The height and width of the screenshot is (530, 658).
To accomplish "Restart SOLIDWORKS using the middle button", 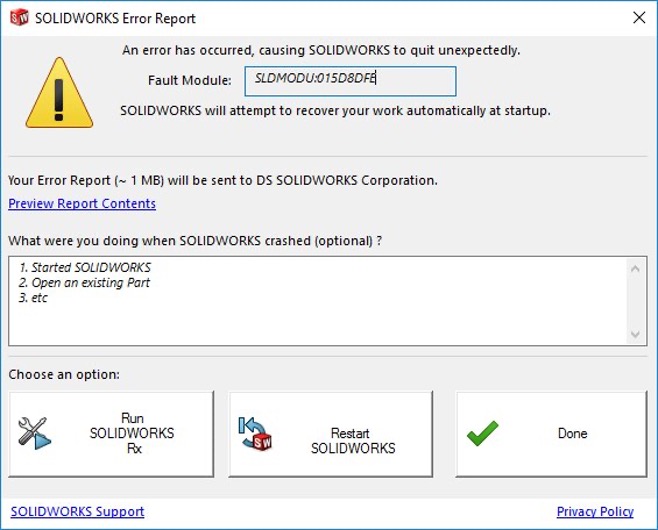I will [x=331, y=434].
